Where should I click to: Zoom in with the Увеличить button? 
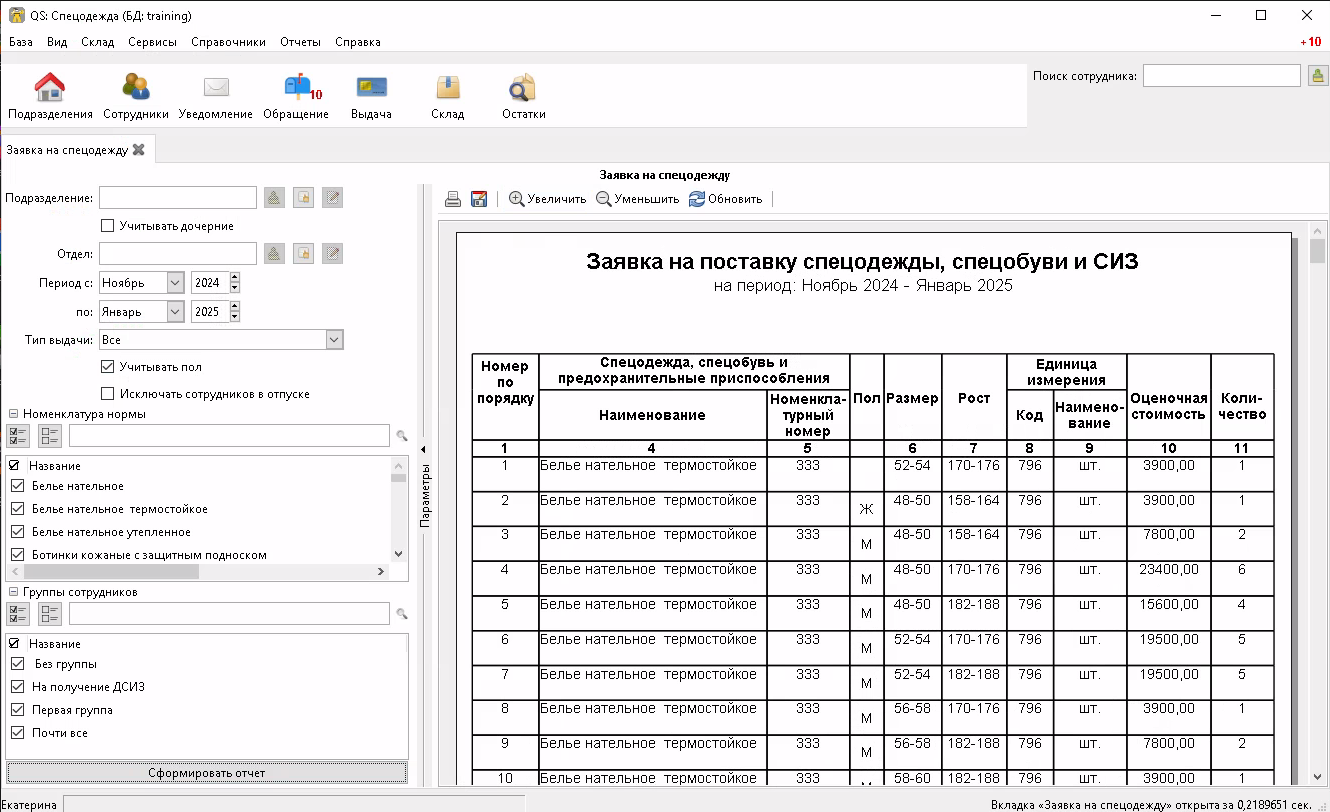(547, 199)
